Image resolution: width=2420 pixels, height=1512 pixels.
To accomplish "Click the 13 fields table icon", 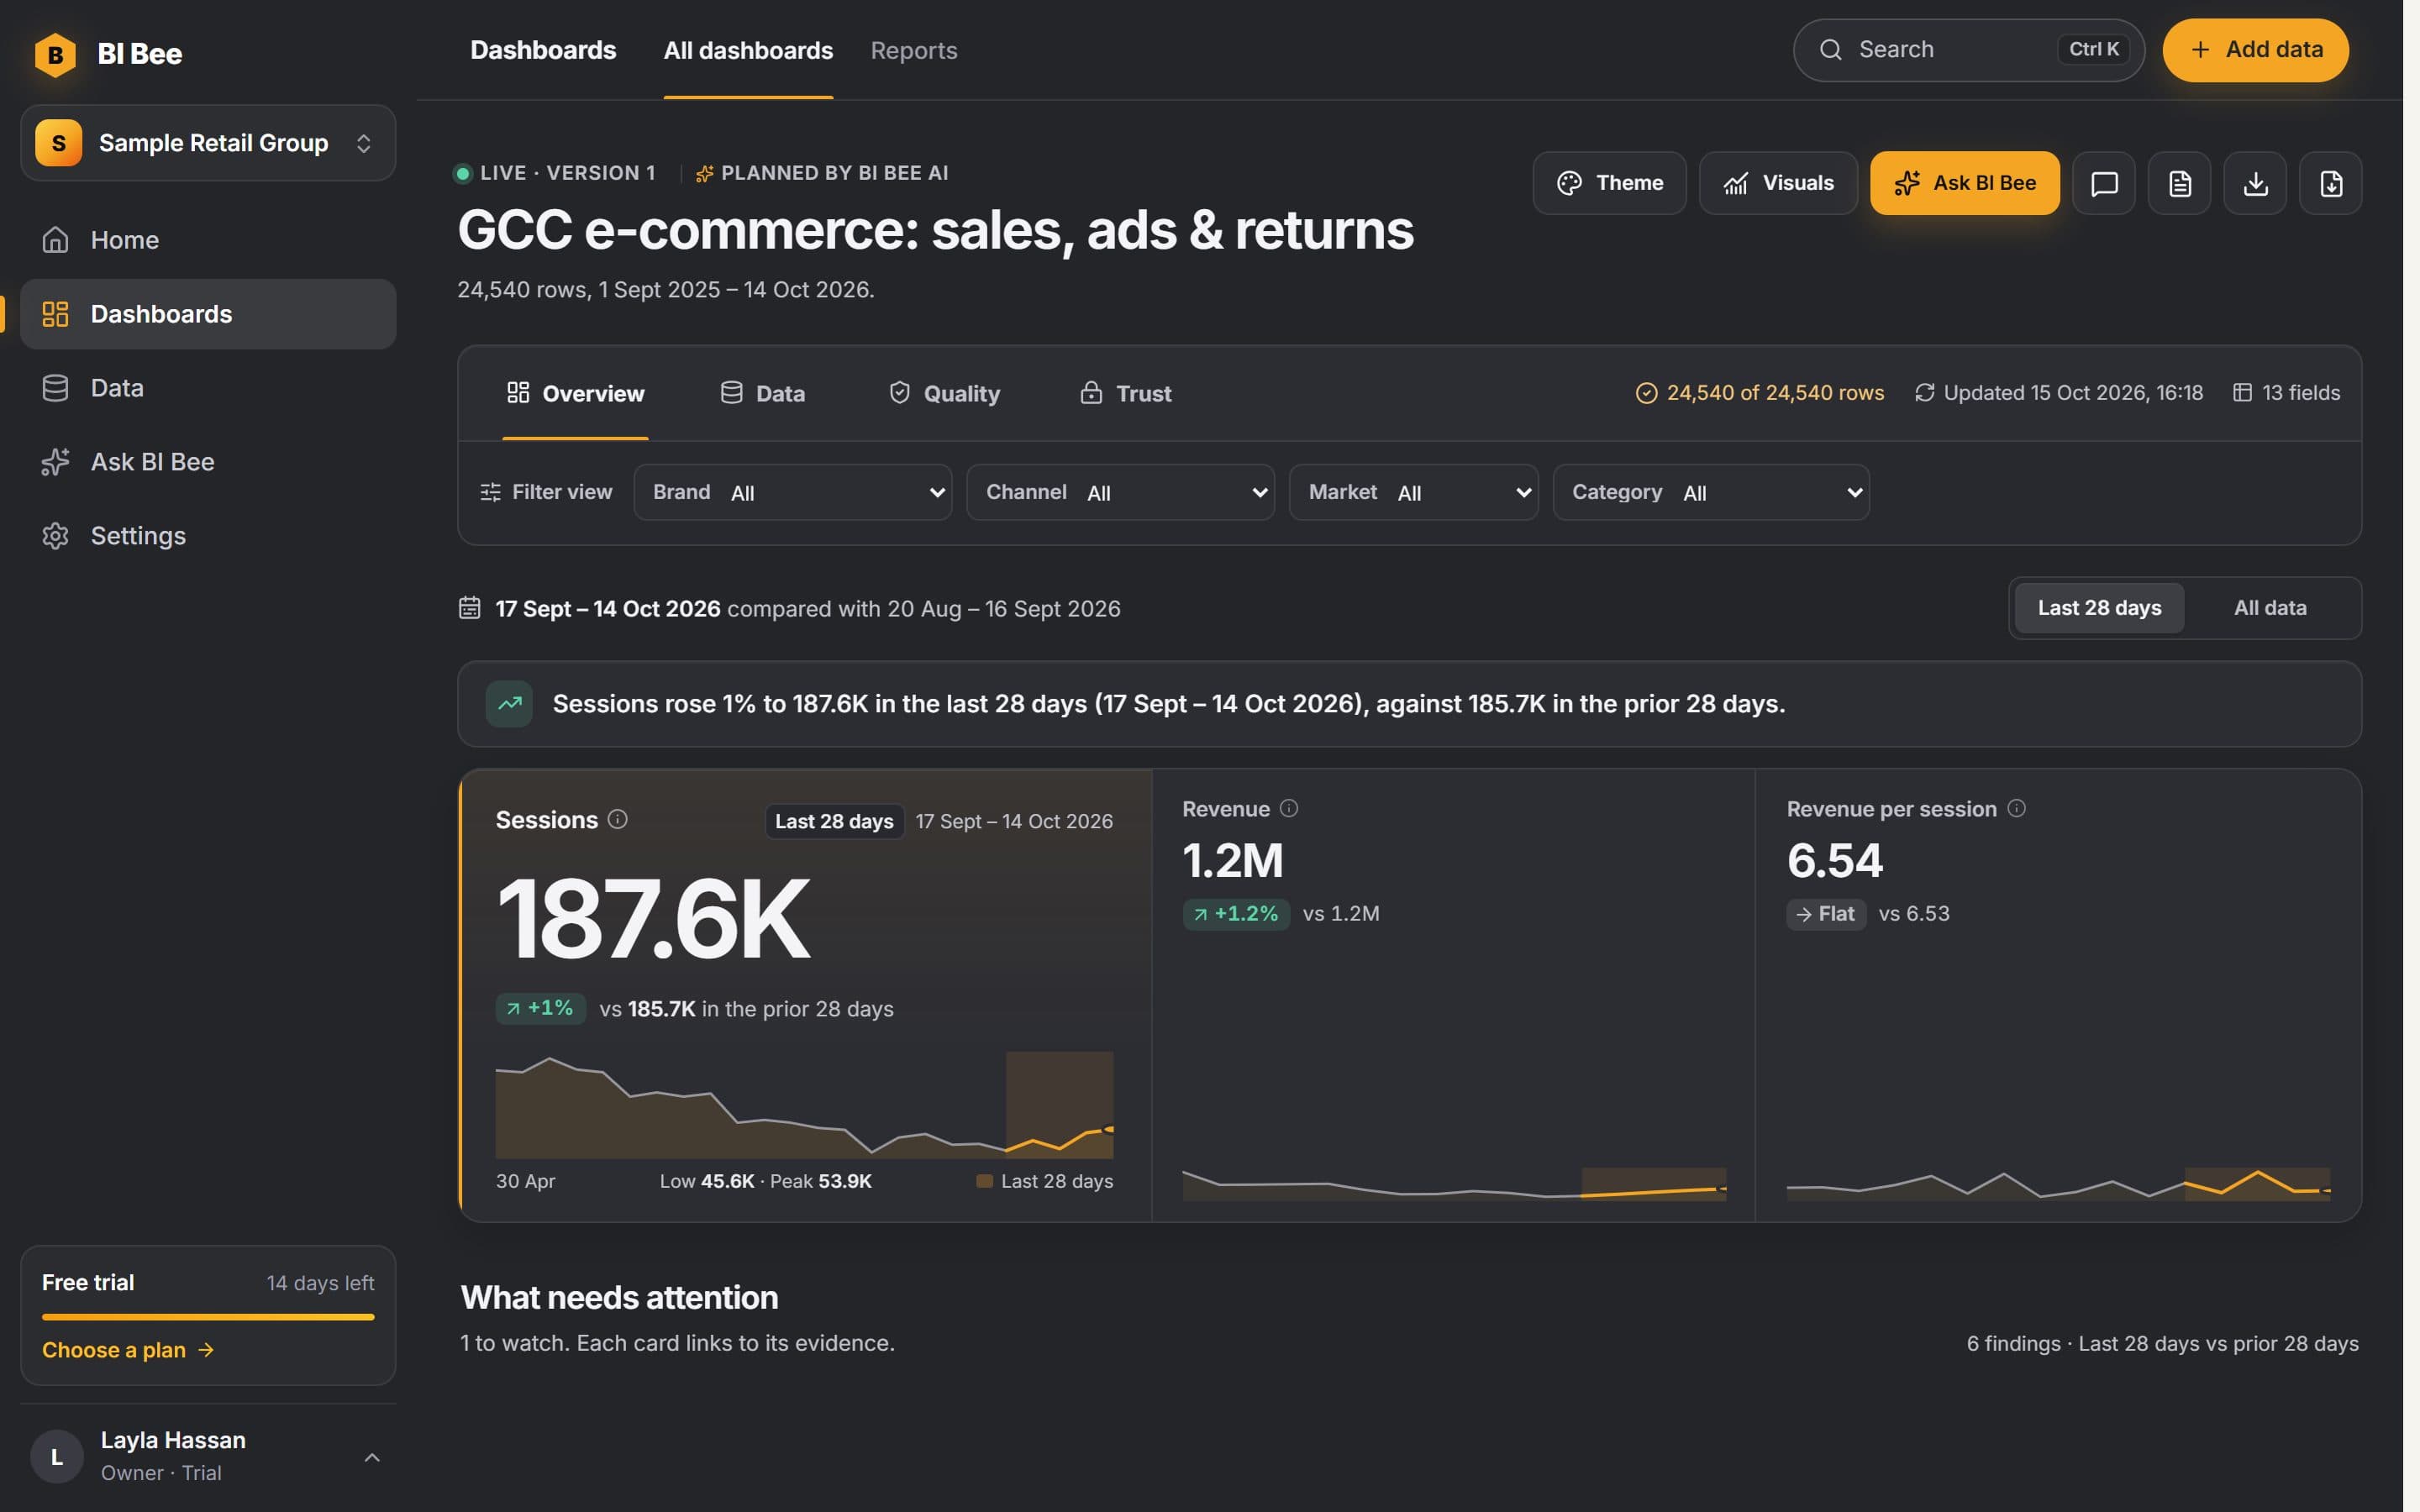I will pyautogui.click(x=2242, y=393).
